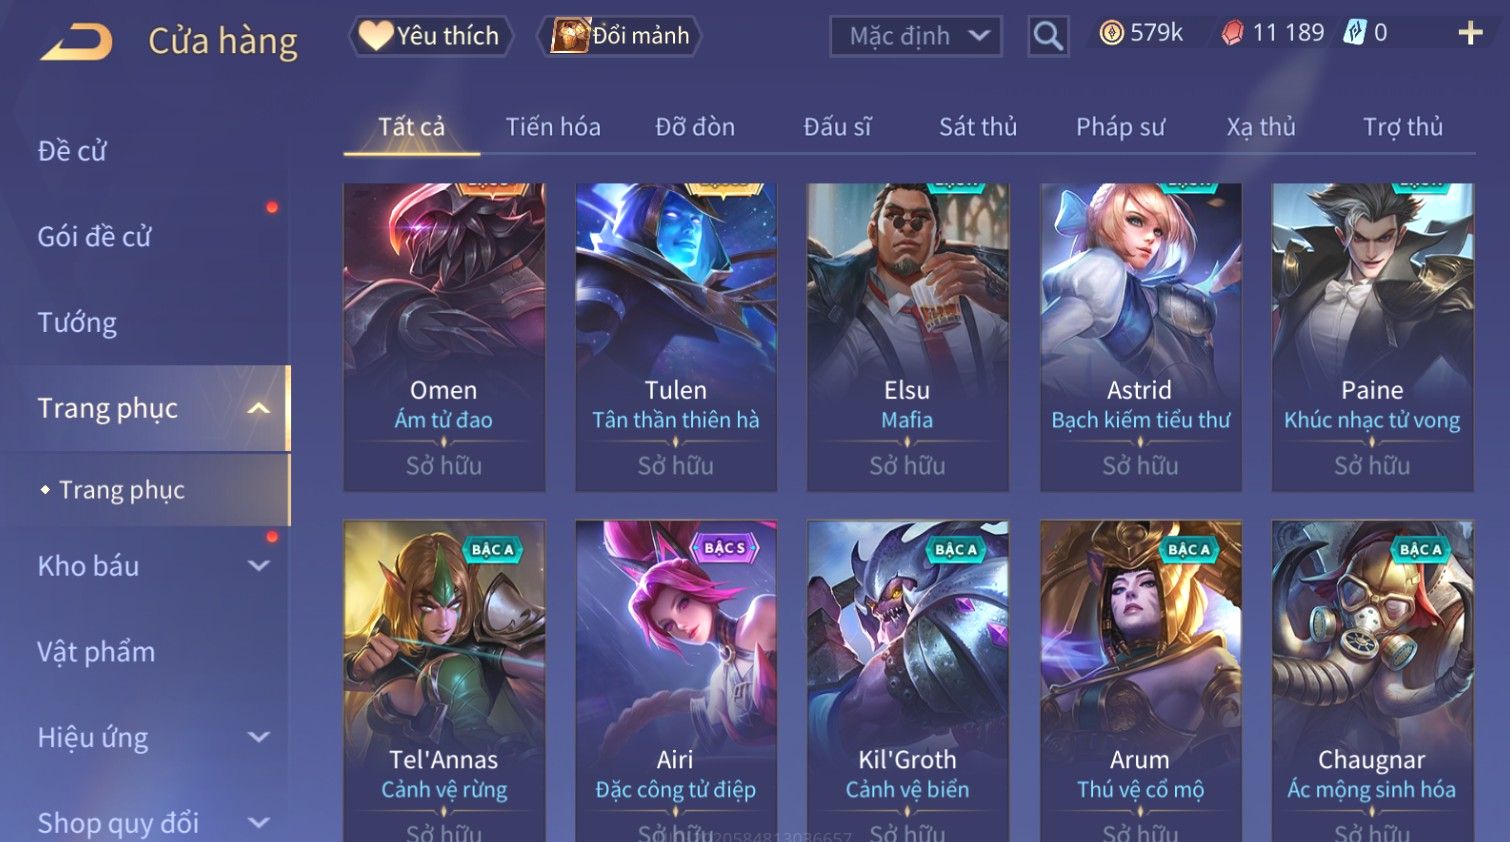1510x842 pixels.
Task: Select the Airi Đặc công tử điệp skin
Action: pos(676,680)
